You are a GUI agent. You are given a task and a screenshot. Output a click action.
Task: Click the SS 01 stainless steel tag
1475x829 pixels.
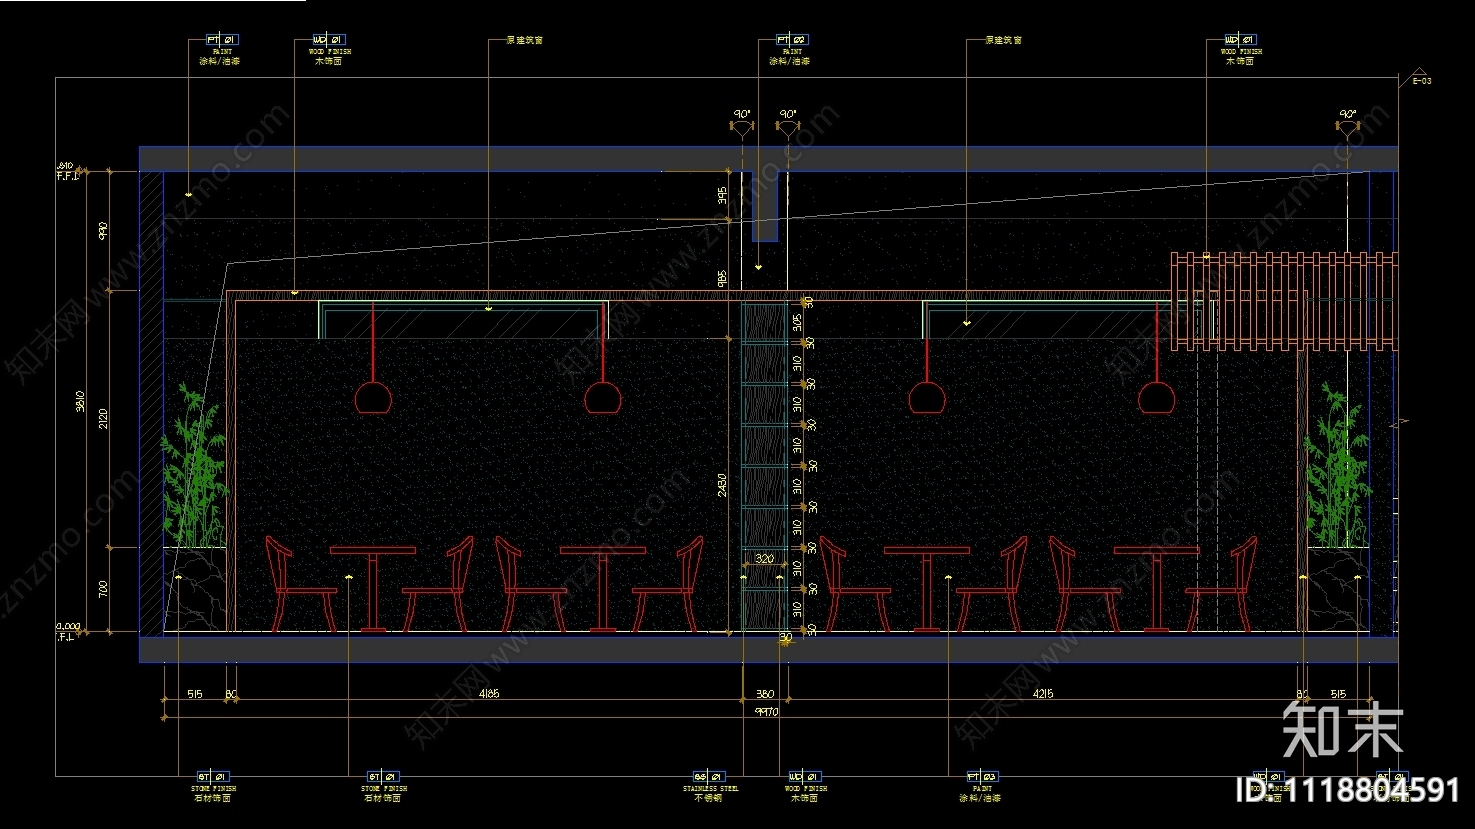[708, 776]
